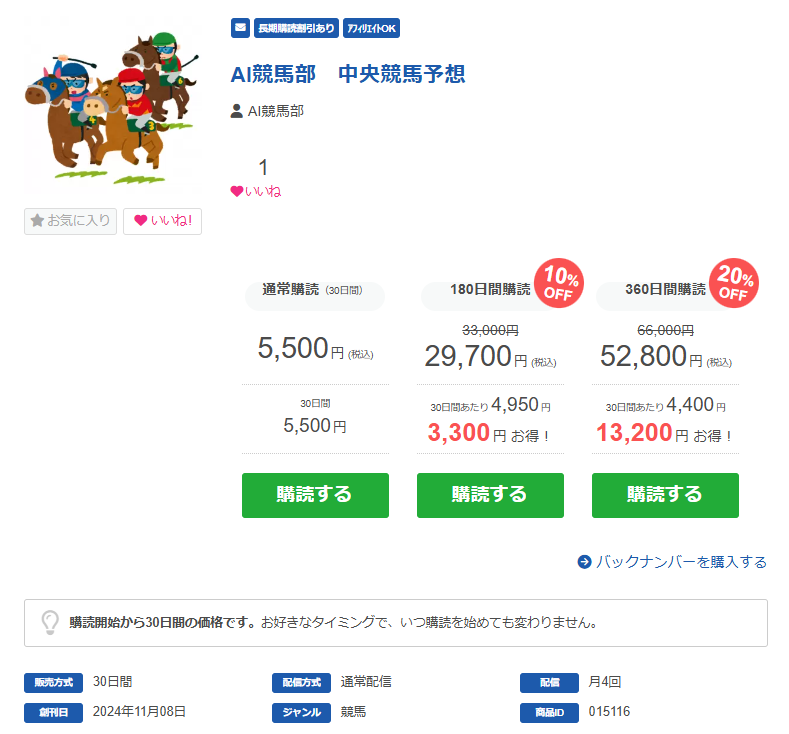Subscribe to the 29,700円 180-day plan
789x734 pixels.
(490, 495)
